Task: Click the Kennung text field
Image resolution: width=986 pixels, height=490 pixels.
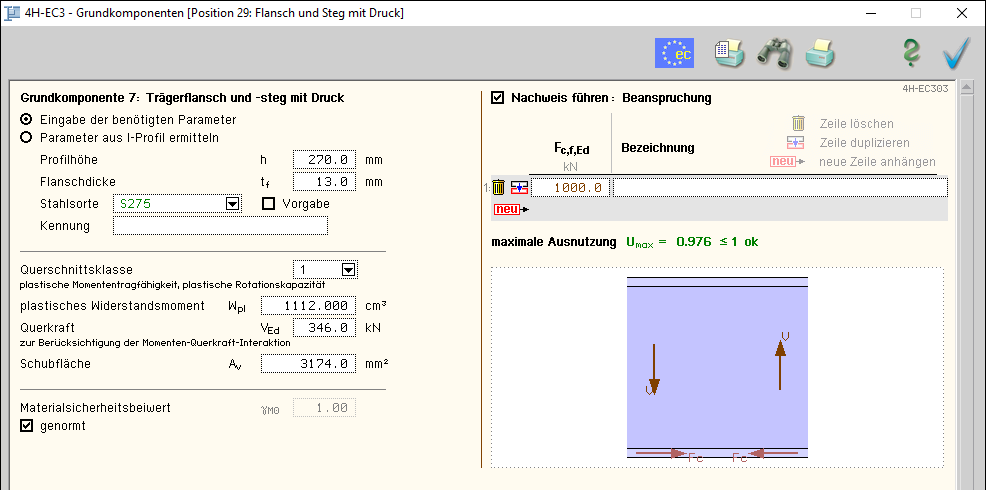Action: pos(220,226)
